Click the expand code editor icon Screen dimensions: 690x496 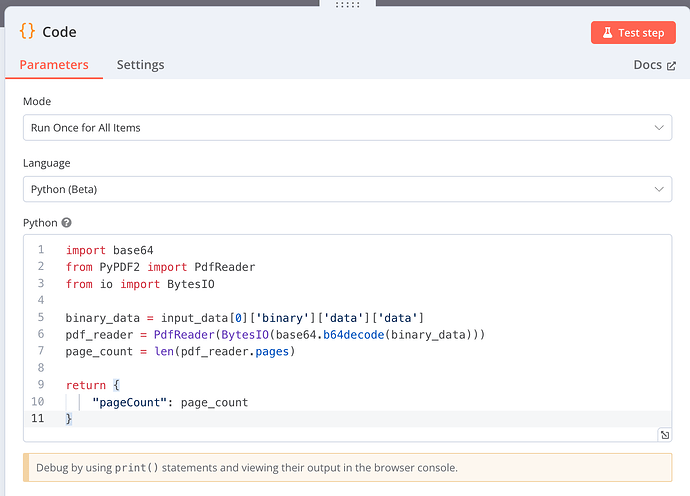[x=664, y=435]
